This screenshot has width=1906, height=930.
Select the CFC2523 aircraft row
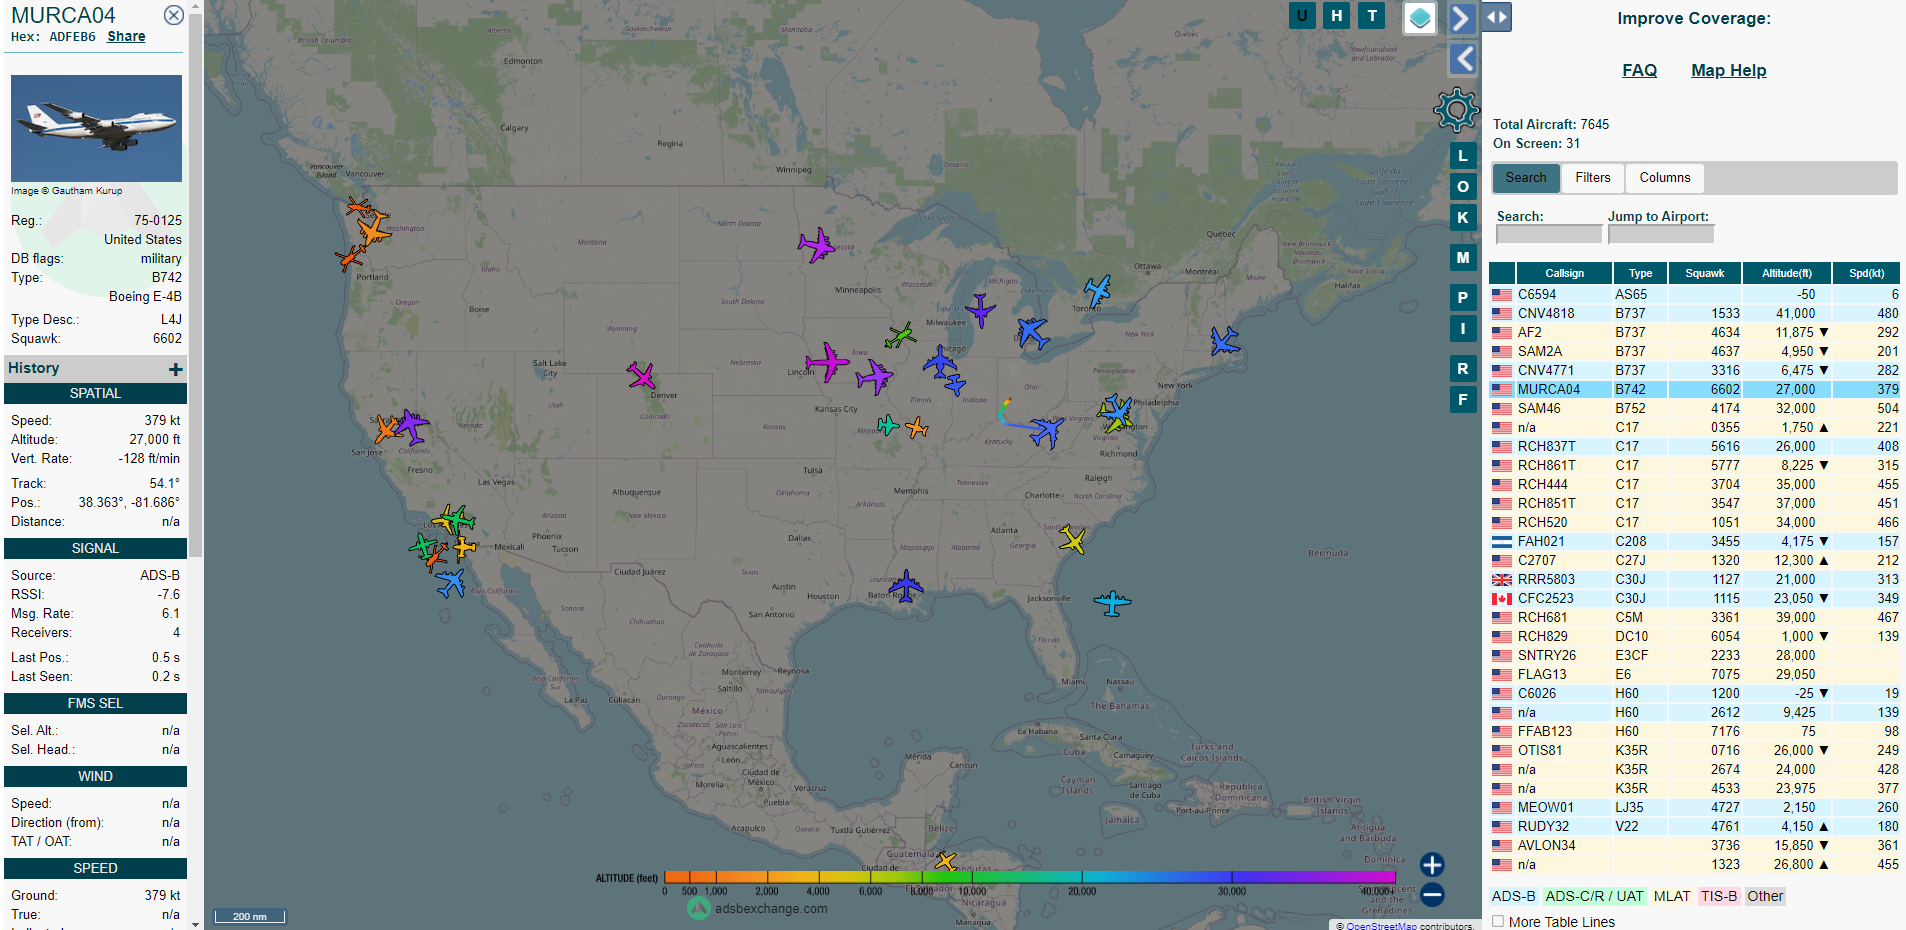pos(1694,598)
